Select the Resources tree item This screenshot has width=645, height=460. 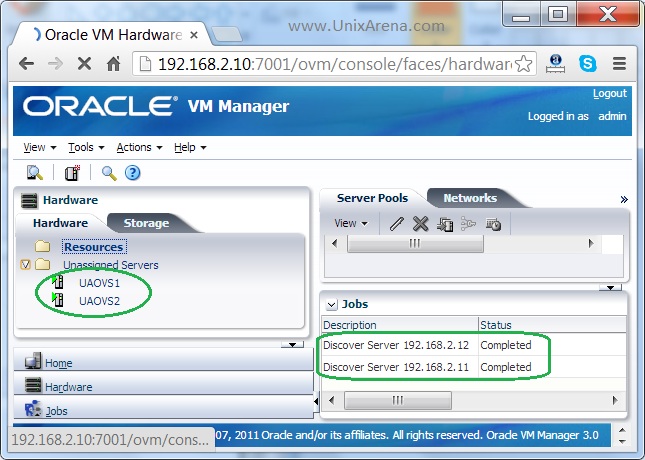click(x=94, y=247)
